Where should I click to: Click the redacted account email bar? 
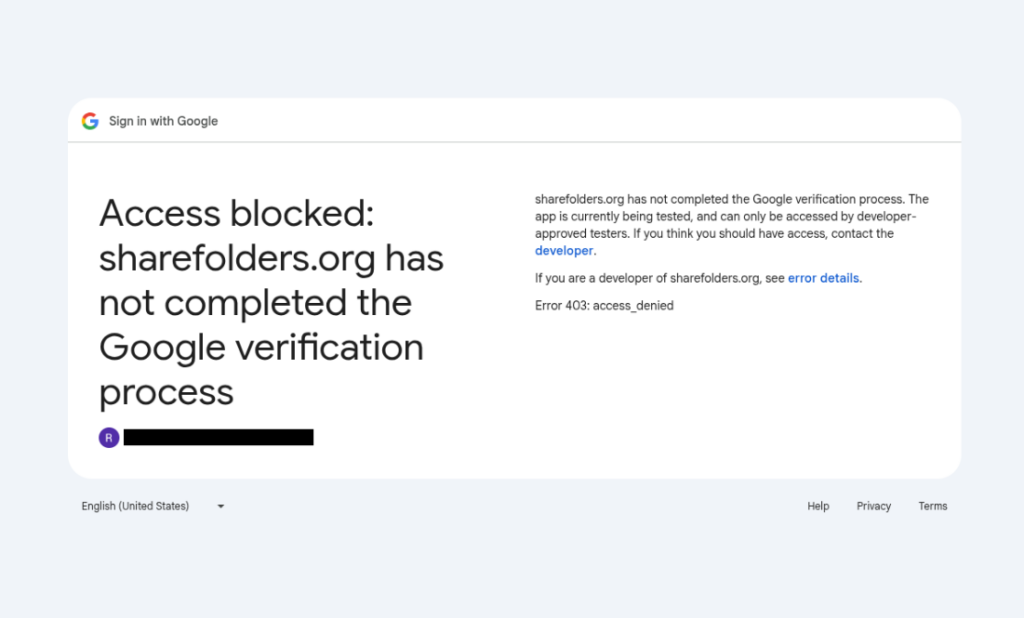pyautogui.click(x=218, y=436)
